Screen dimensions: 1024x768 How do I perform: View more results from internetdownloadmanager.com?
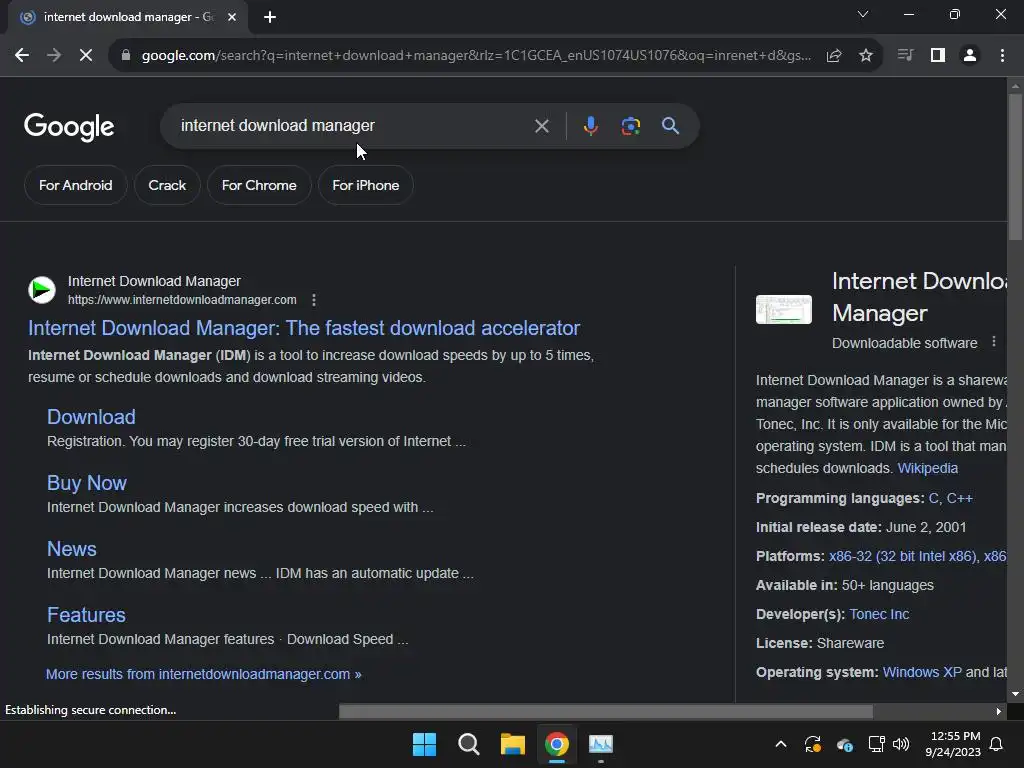coord(204,674)
